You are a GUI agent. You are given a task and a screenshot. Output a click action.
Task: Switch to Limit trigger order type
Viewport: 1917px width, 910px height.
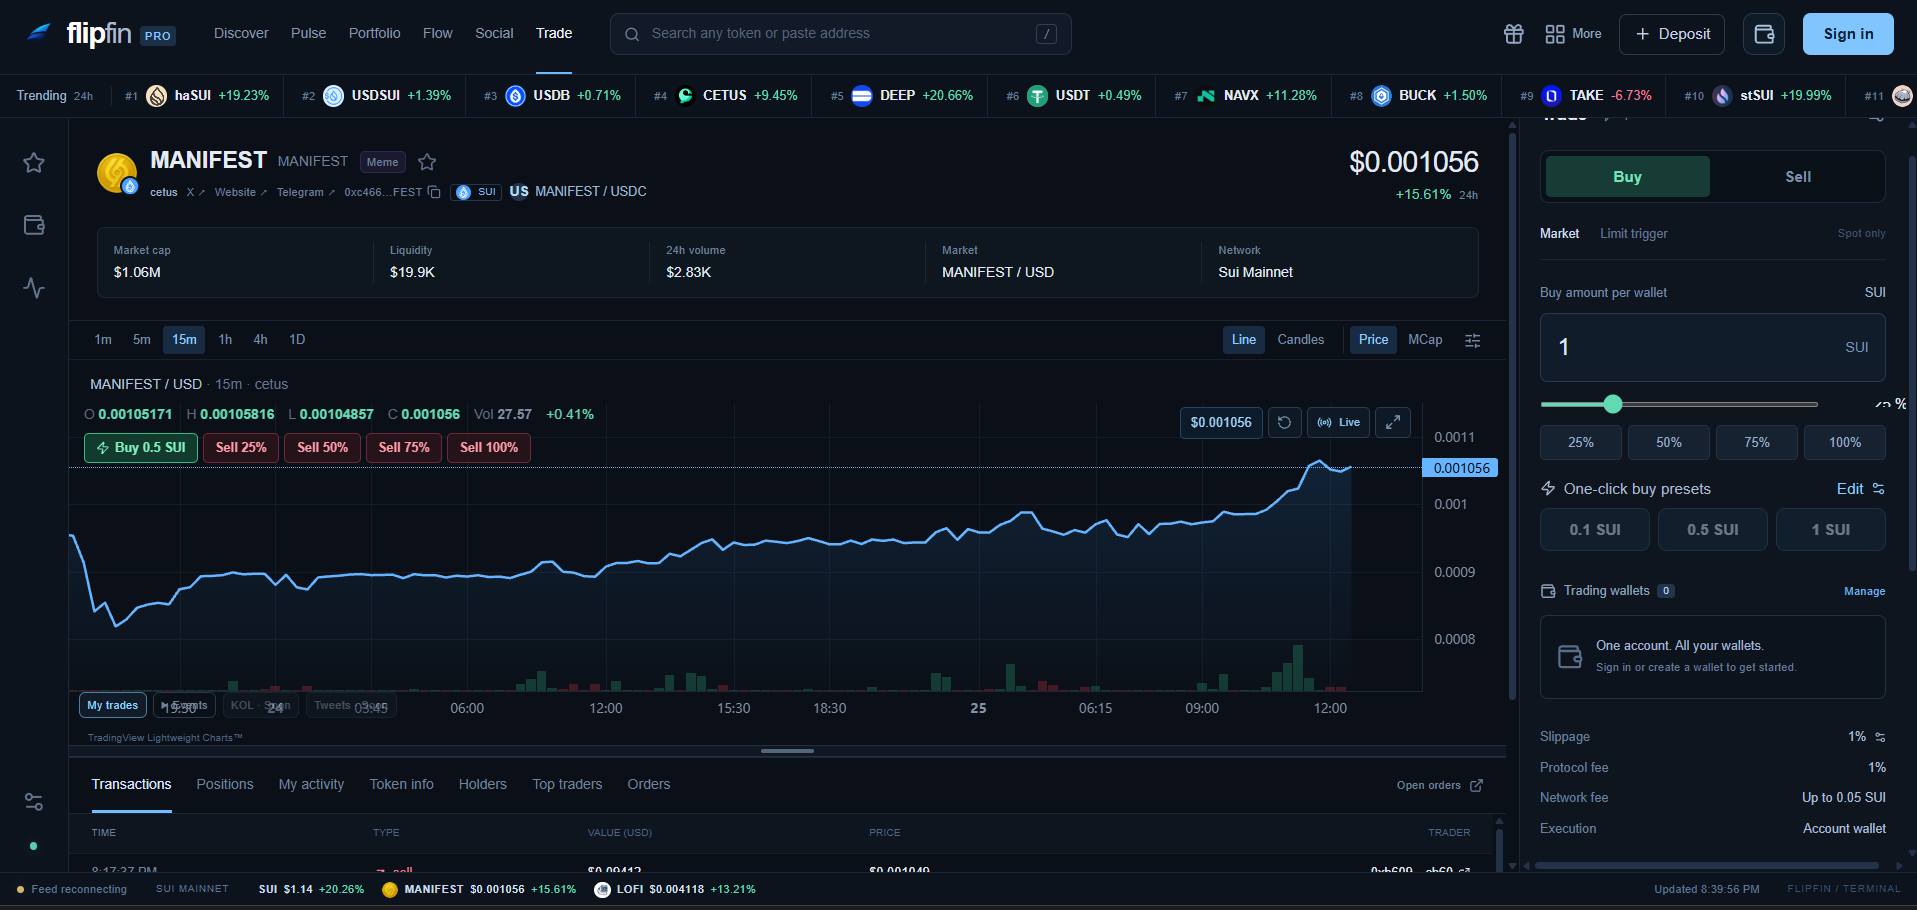click(x=1634, y=234)
